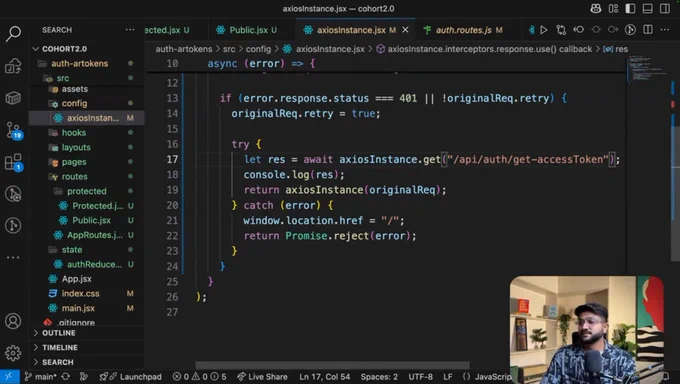
Task: Open the Search view in activity bar
Action: point(13,33)
